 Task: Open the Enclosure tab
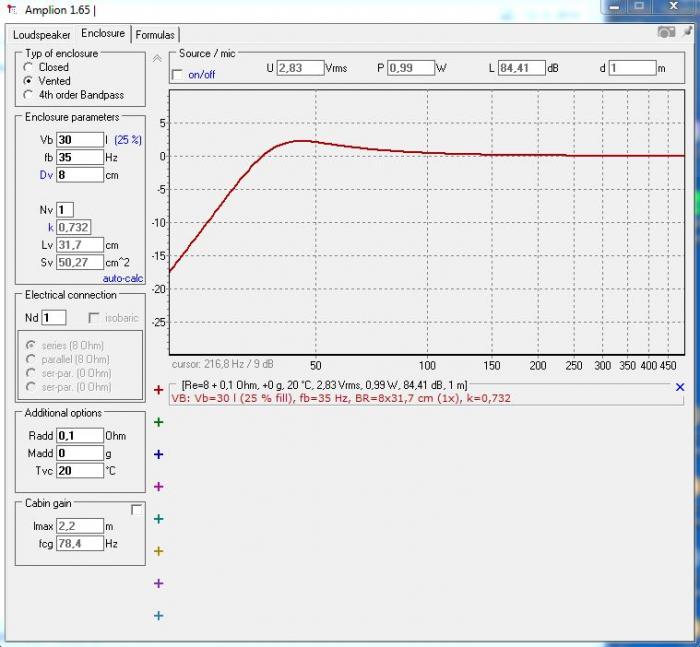coord(103,33)
